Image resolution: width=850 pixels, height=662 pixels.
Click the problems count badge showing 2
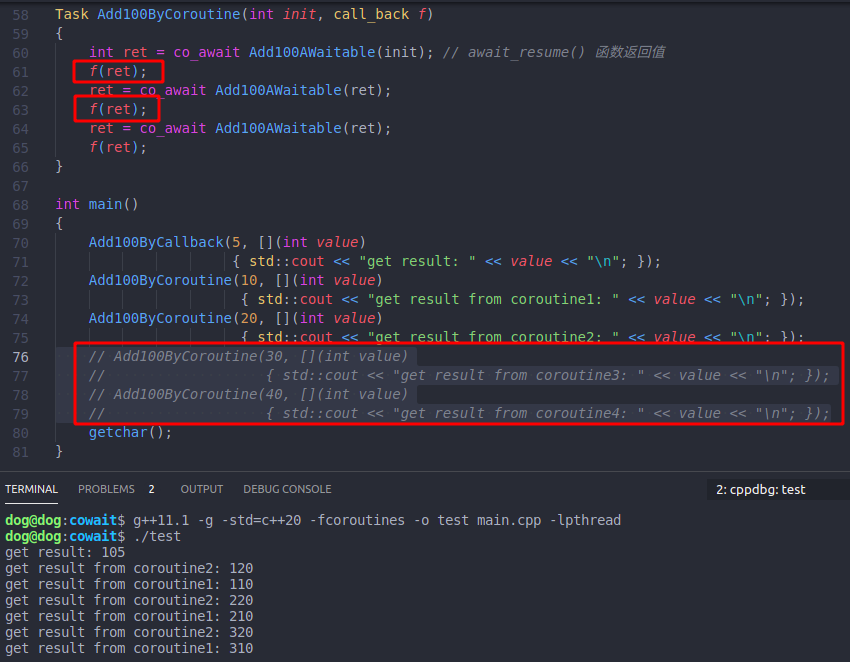tap(151, 489)
